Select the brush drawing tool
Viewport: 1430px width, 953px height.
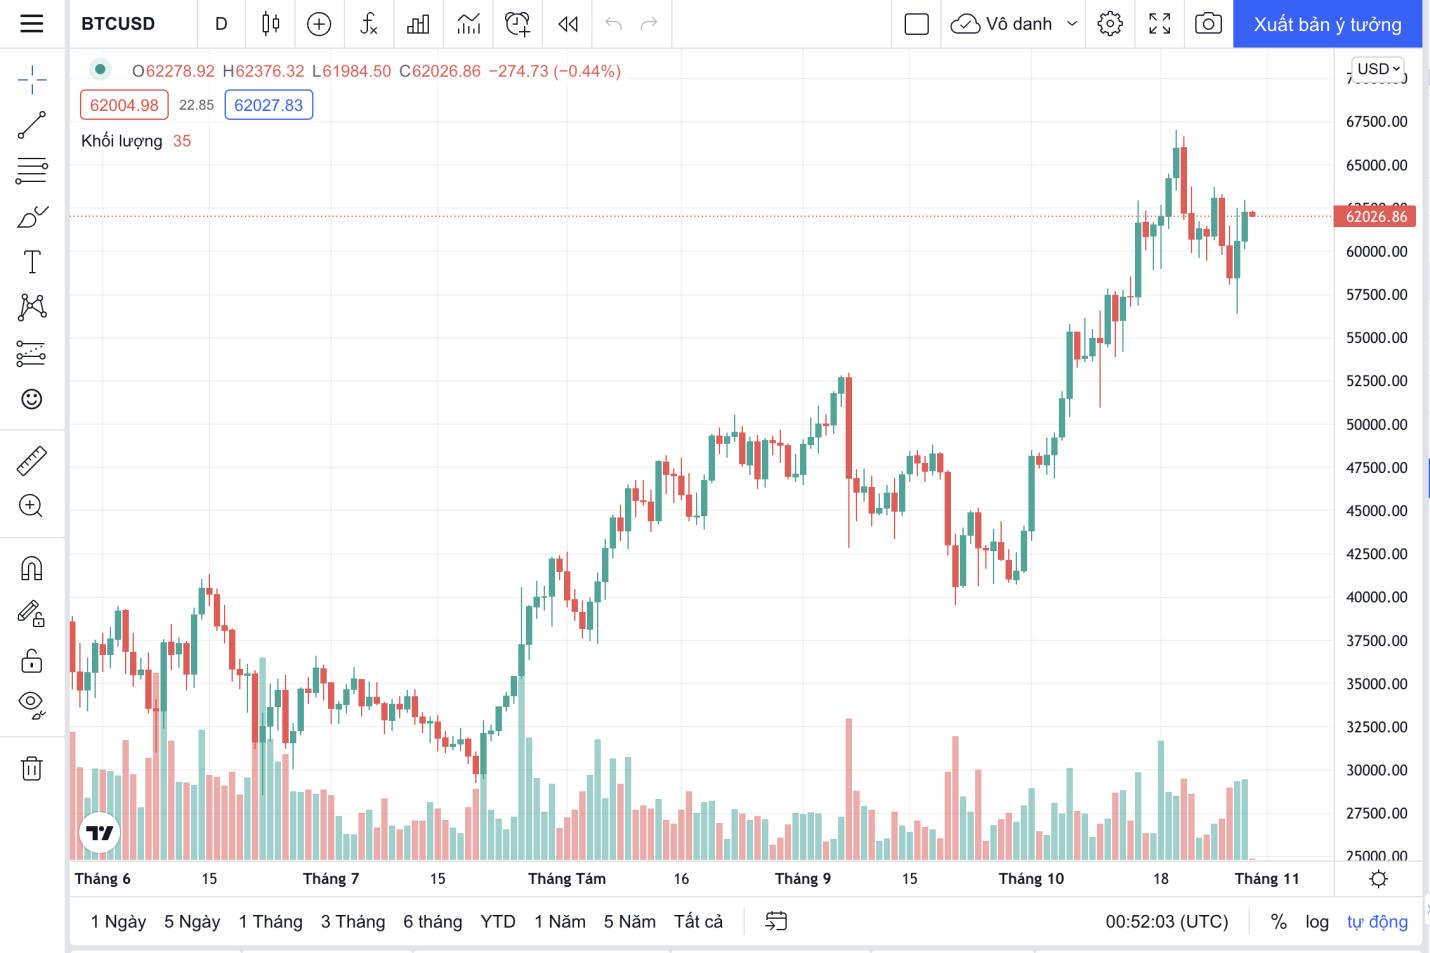[32, 217]
